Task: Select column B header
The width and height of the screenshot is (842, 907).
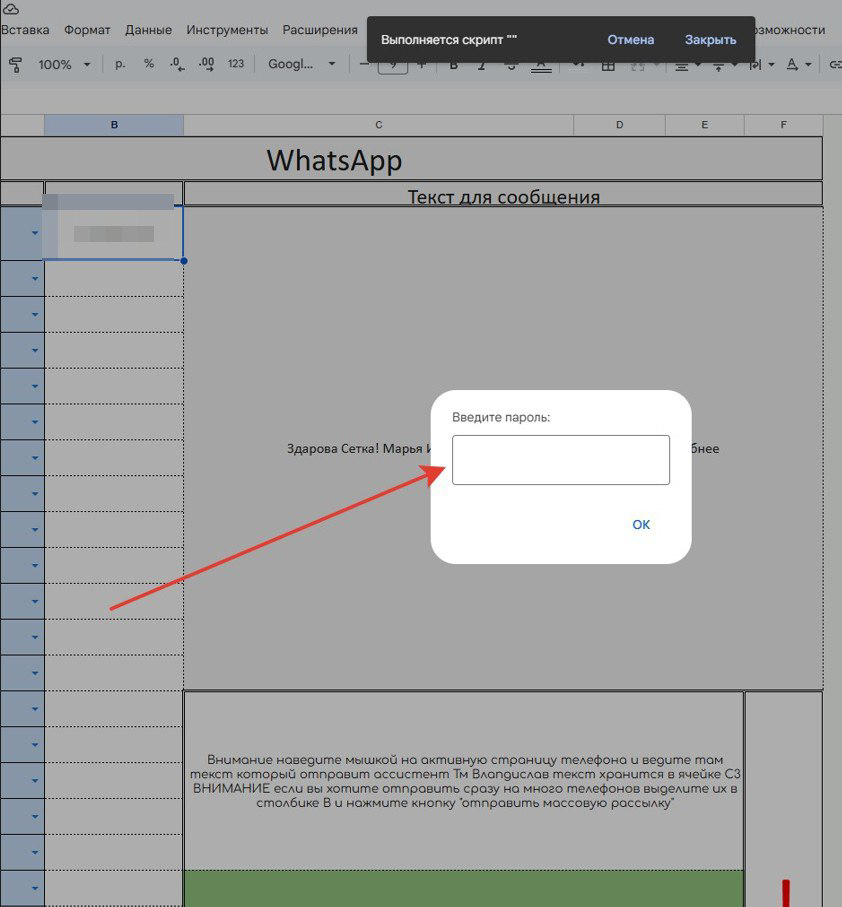Action: [x=114, y=125]
